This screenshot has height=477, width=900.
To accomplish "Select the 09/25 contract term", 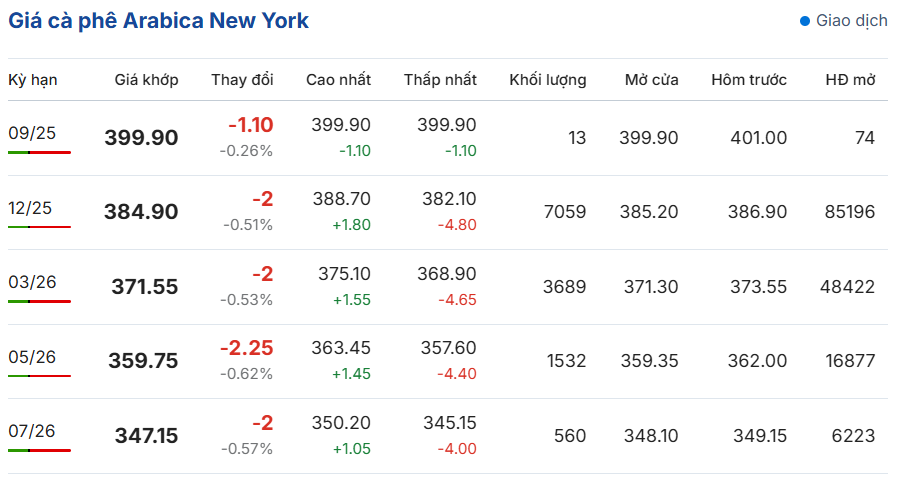I will tap(32, 133).
